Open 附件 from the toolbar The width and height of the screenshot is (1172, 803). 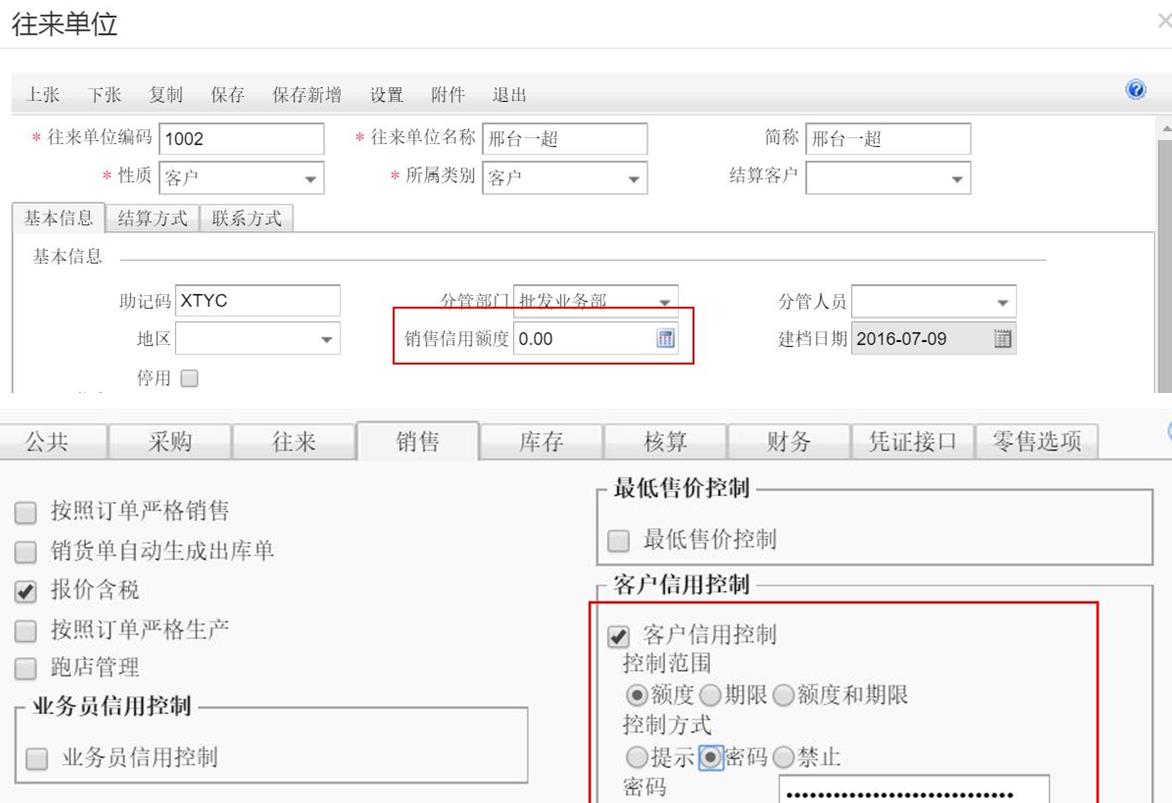[447, 95]
